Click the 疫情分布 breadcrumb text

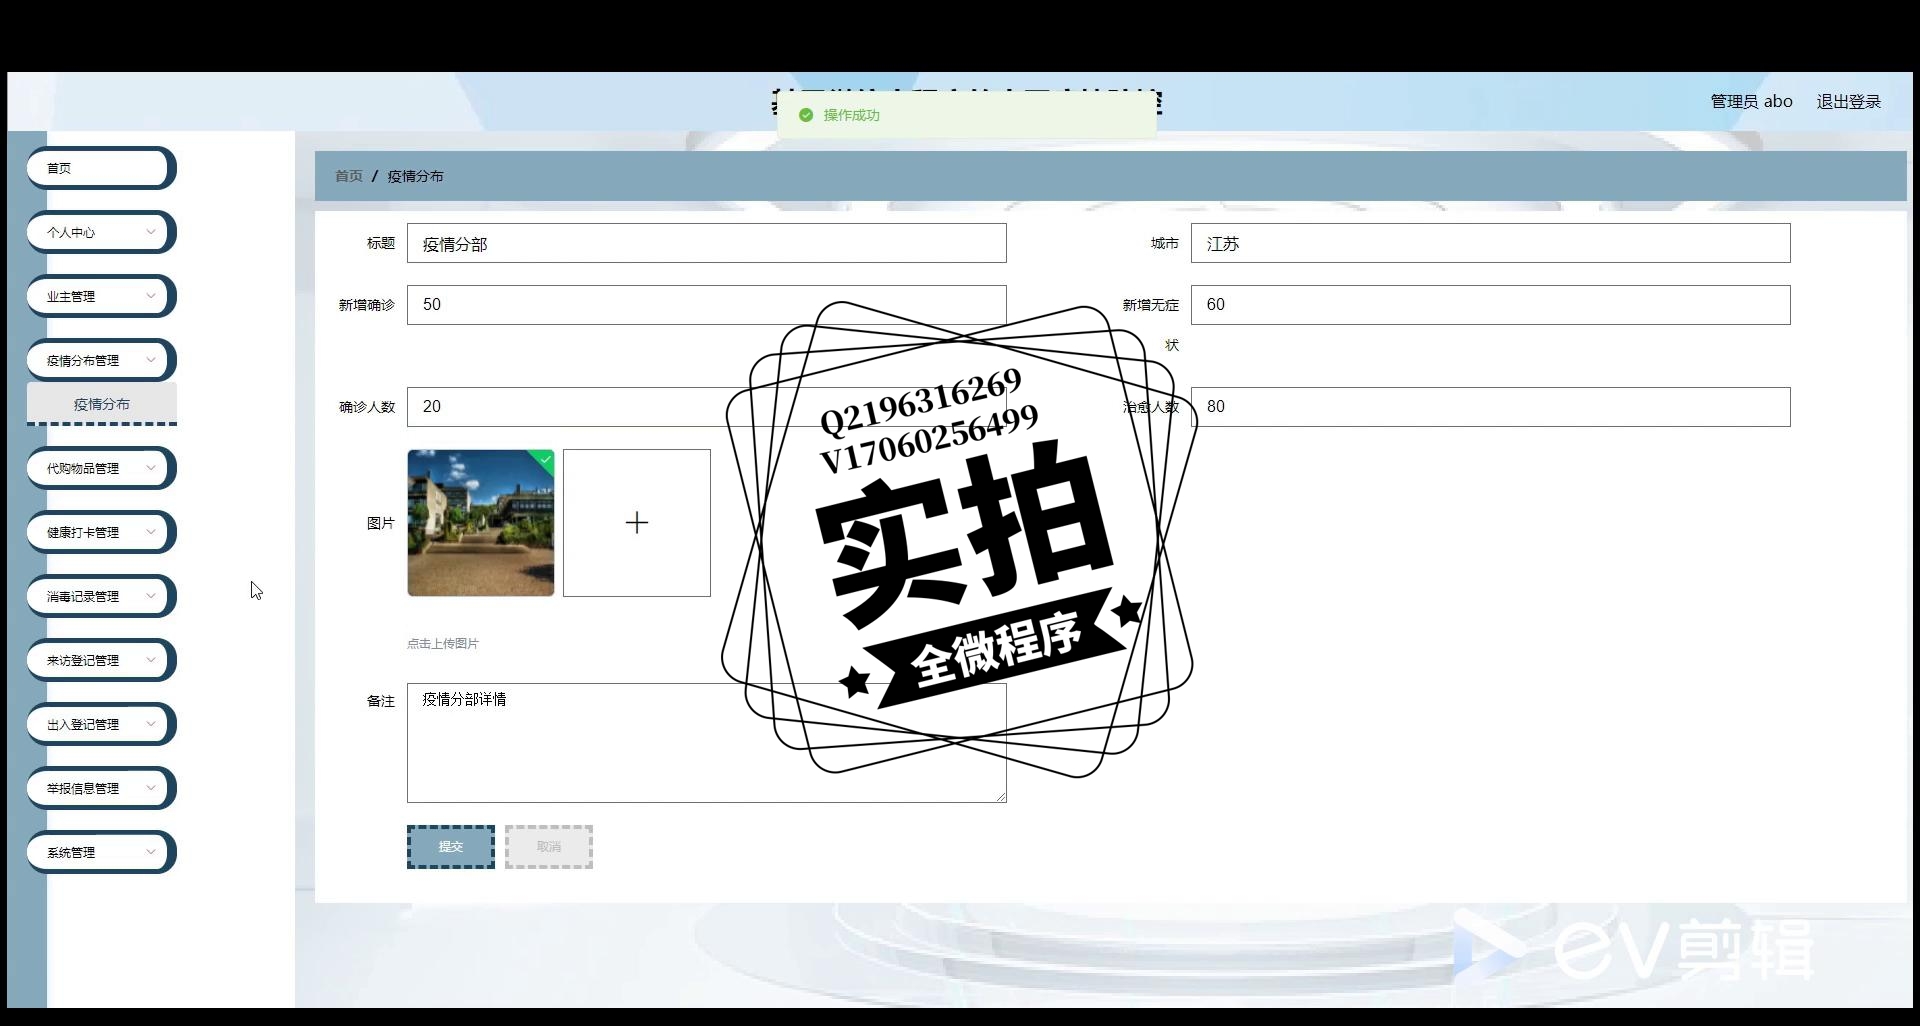415,176
